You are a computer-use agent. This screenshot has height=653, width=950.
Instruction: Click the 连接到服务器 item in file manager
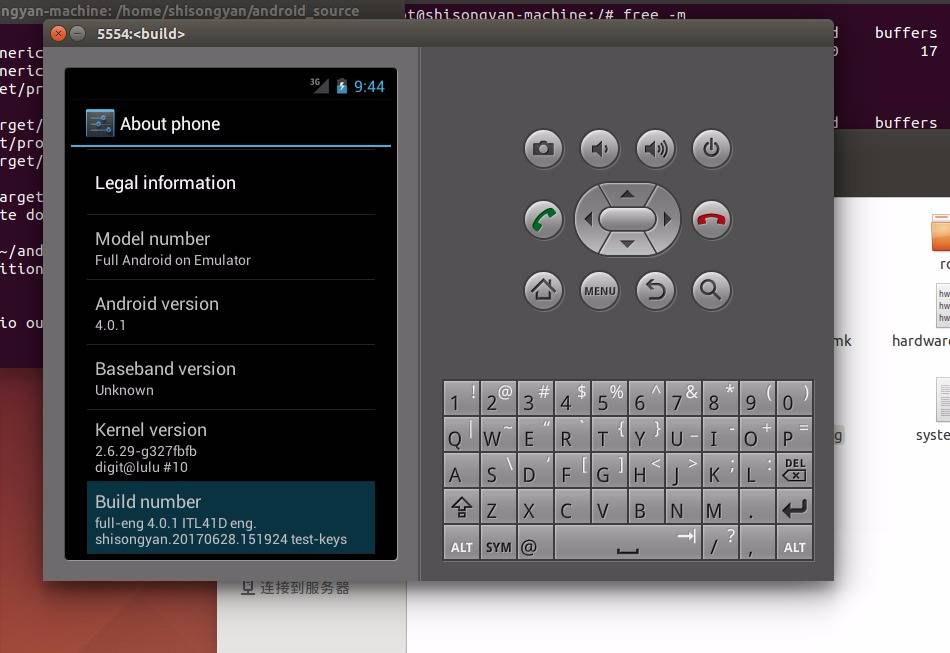click(x=295, y=588)
